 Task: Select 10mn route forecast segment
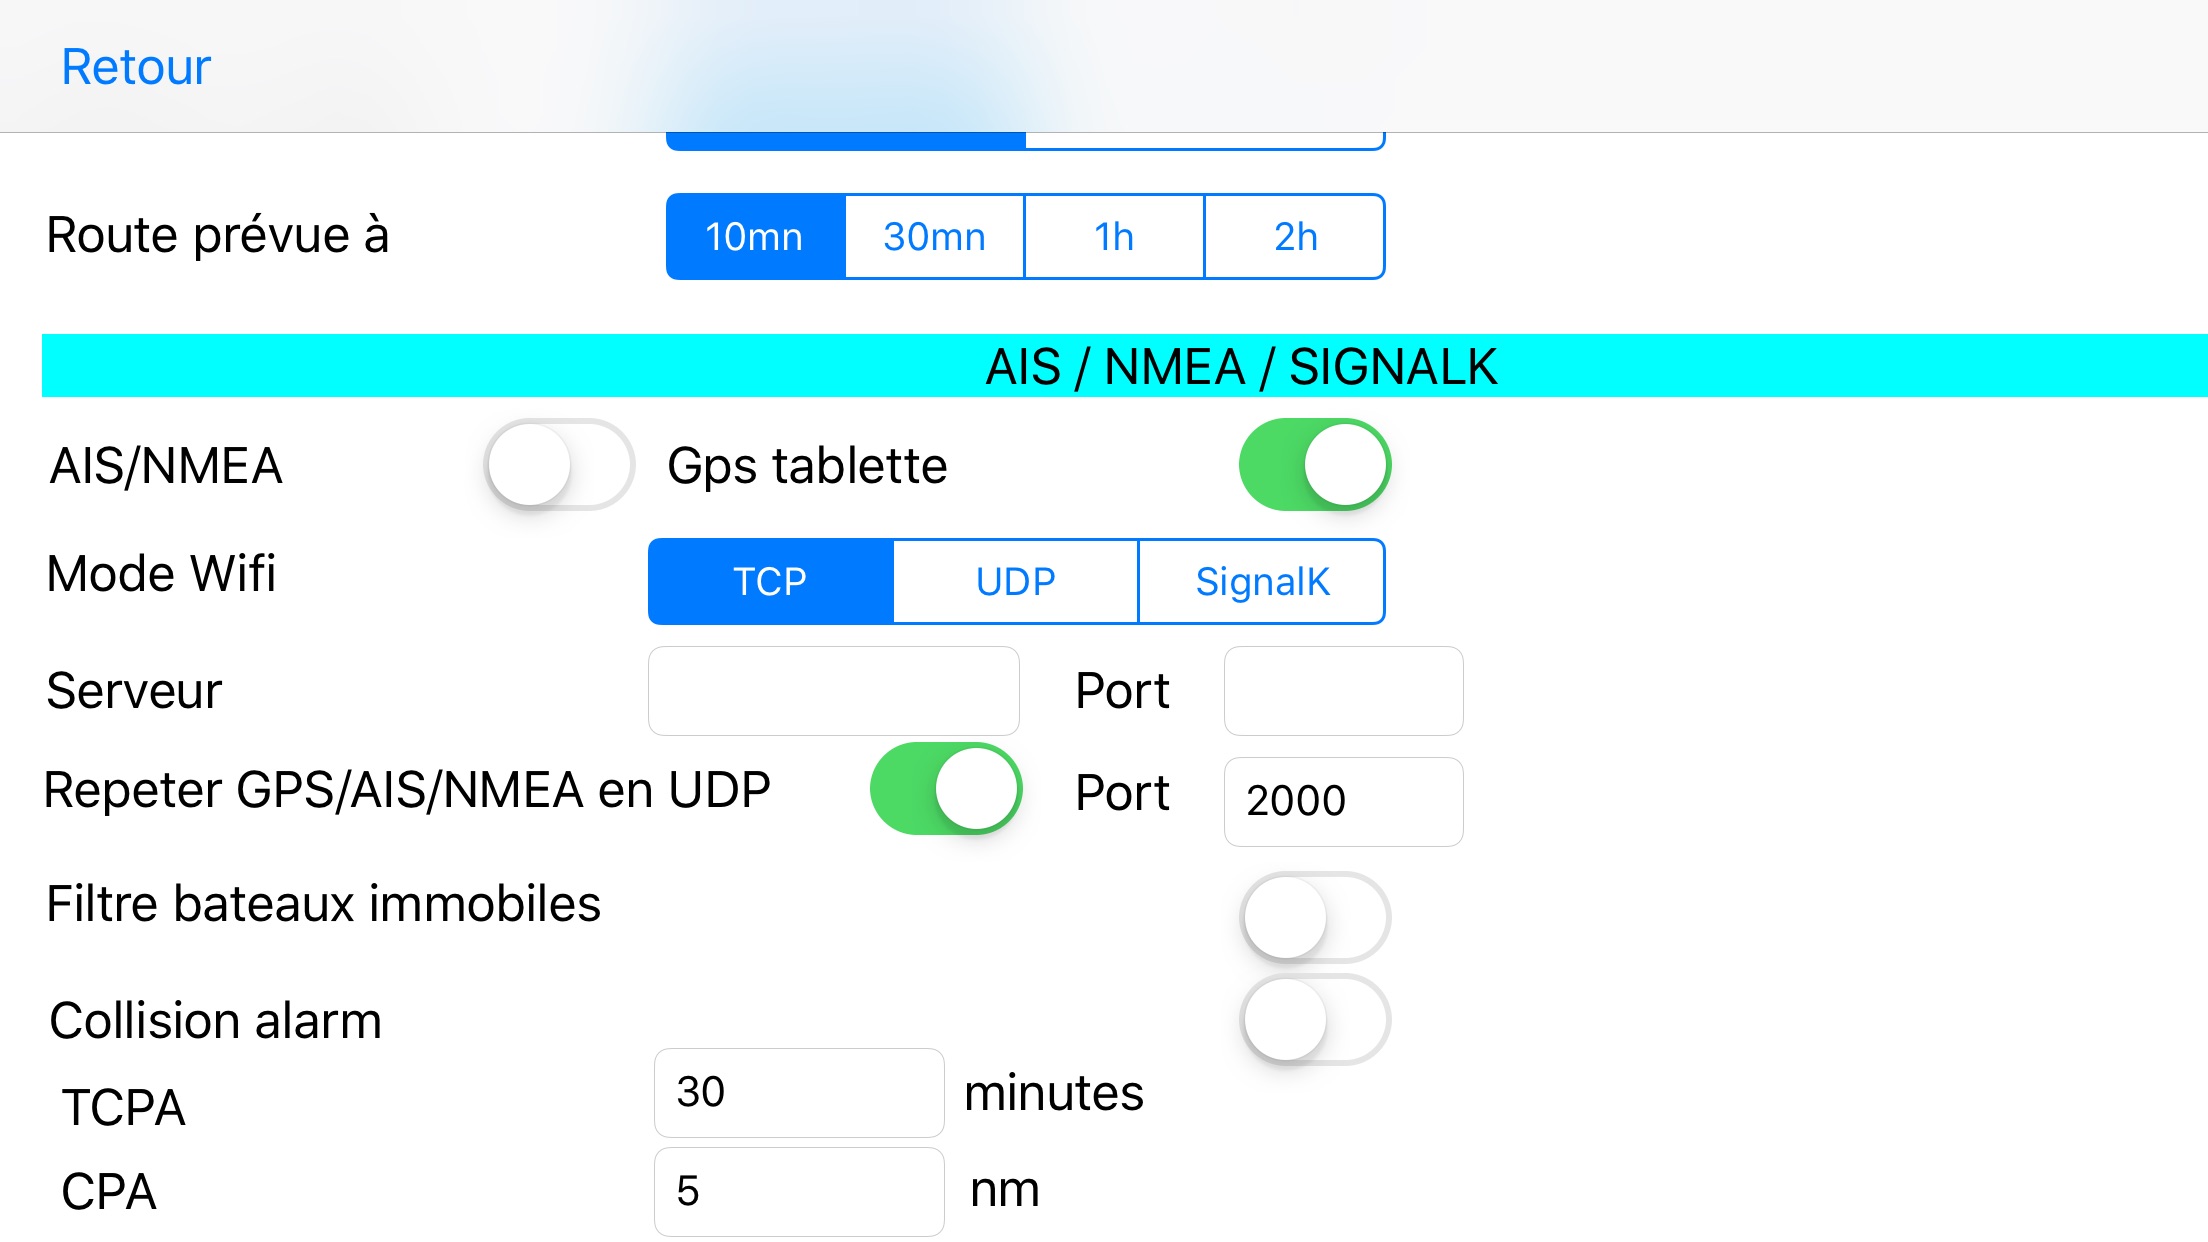click(x=756, y=237)
